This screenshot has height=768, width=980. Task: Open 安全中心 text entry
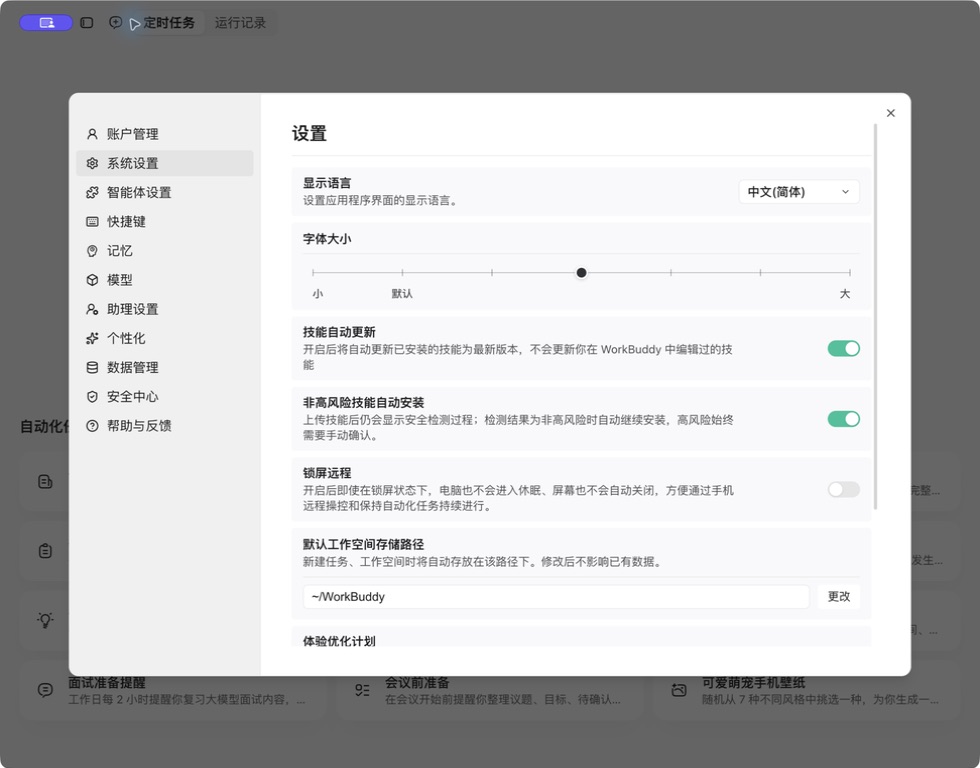pyautogui.click(x=132, y=397)
